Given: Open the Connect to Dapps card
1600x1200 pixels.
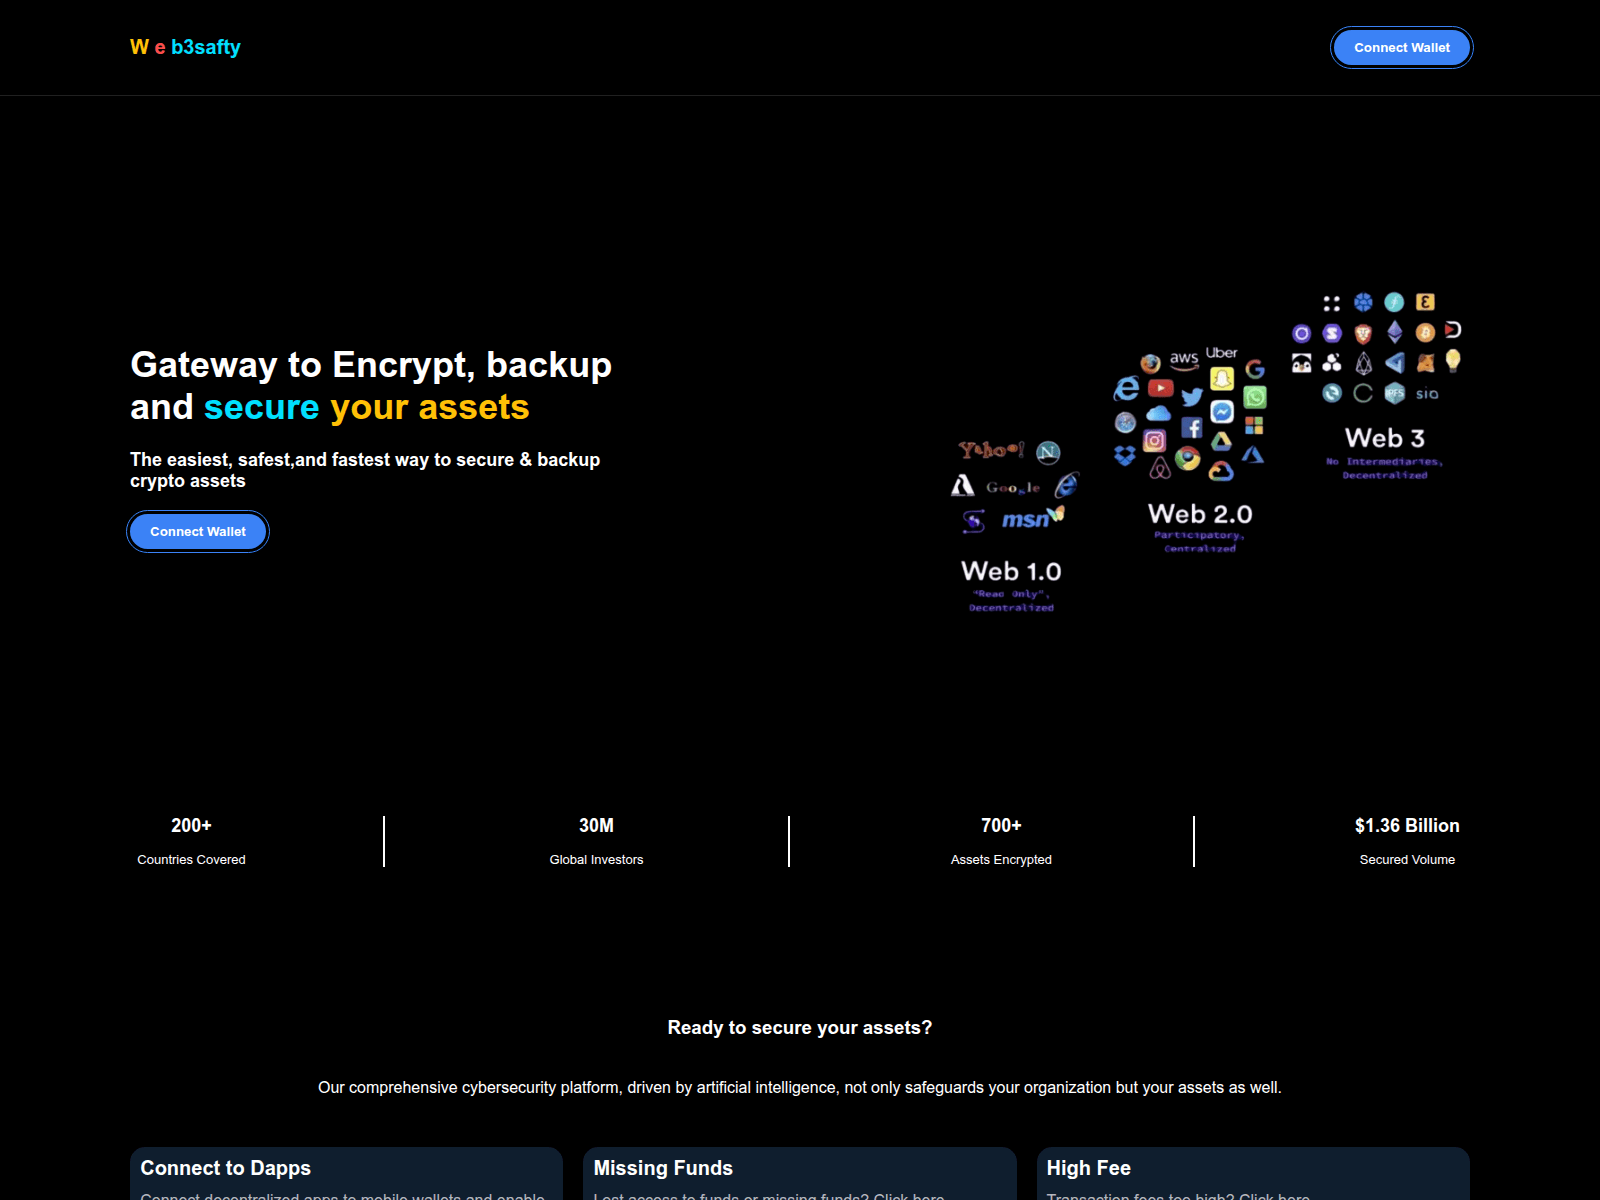Looking at the screenshot, I should (x=346, y=1174).
